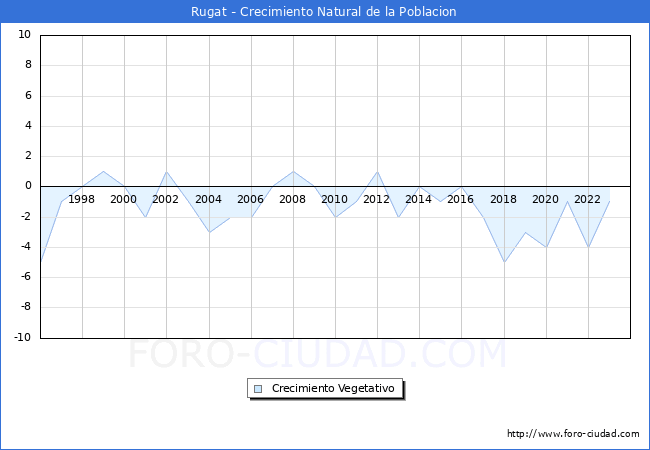
Task: Click the Crecimiento Vegetativo legend label
Action: click(334, 388)
